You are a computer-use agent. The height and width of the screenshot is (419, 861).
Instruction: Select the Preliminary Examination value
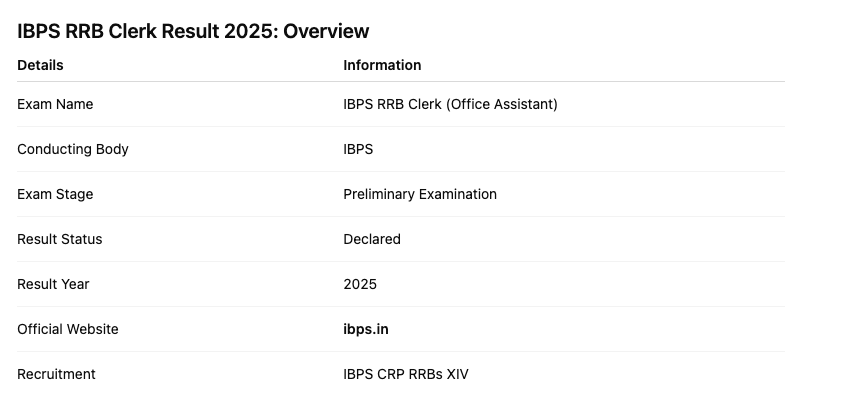coord(420,194)
